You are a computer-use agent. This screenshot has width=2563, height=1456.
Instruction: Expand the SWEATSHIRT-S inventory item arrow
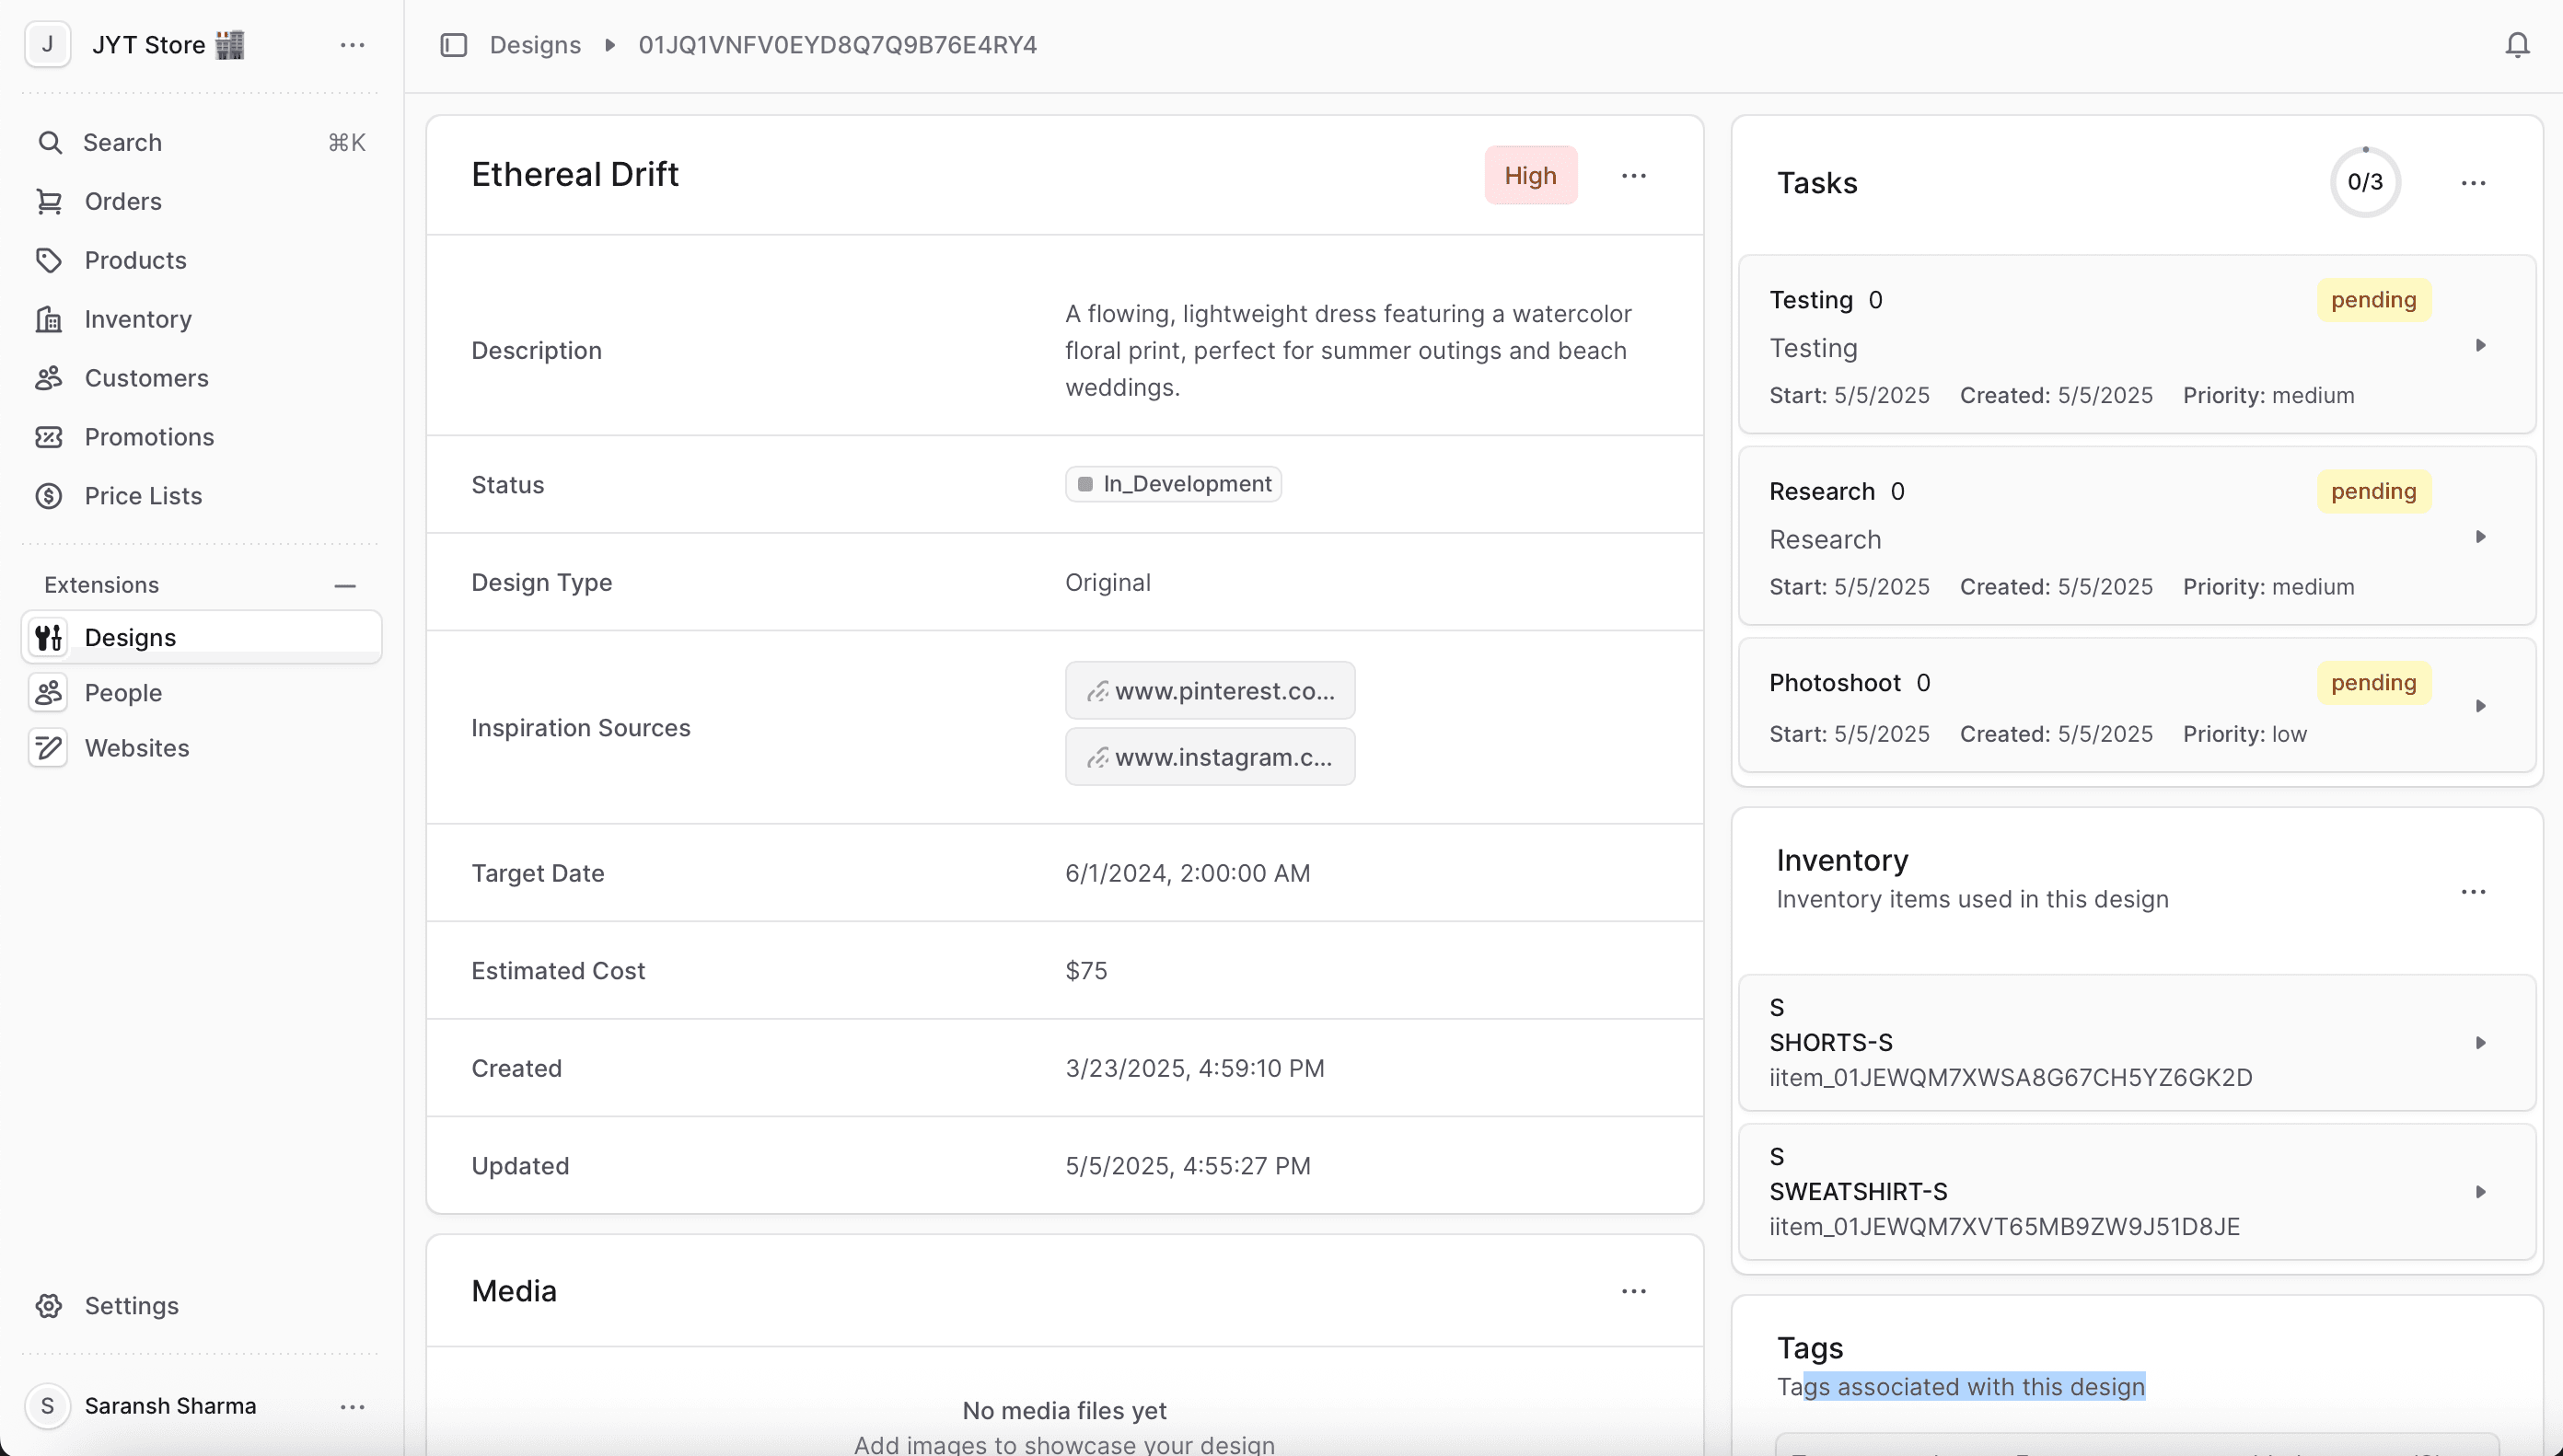(x=2480, y=1191)
